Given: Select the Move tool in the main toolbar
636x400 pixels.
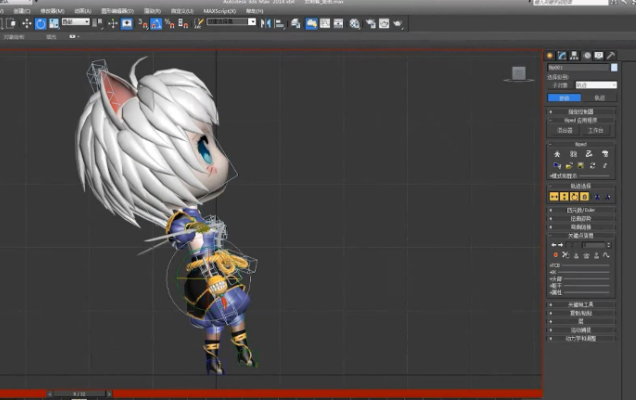Looking at the screenshot, I should click(26, 23).
